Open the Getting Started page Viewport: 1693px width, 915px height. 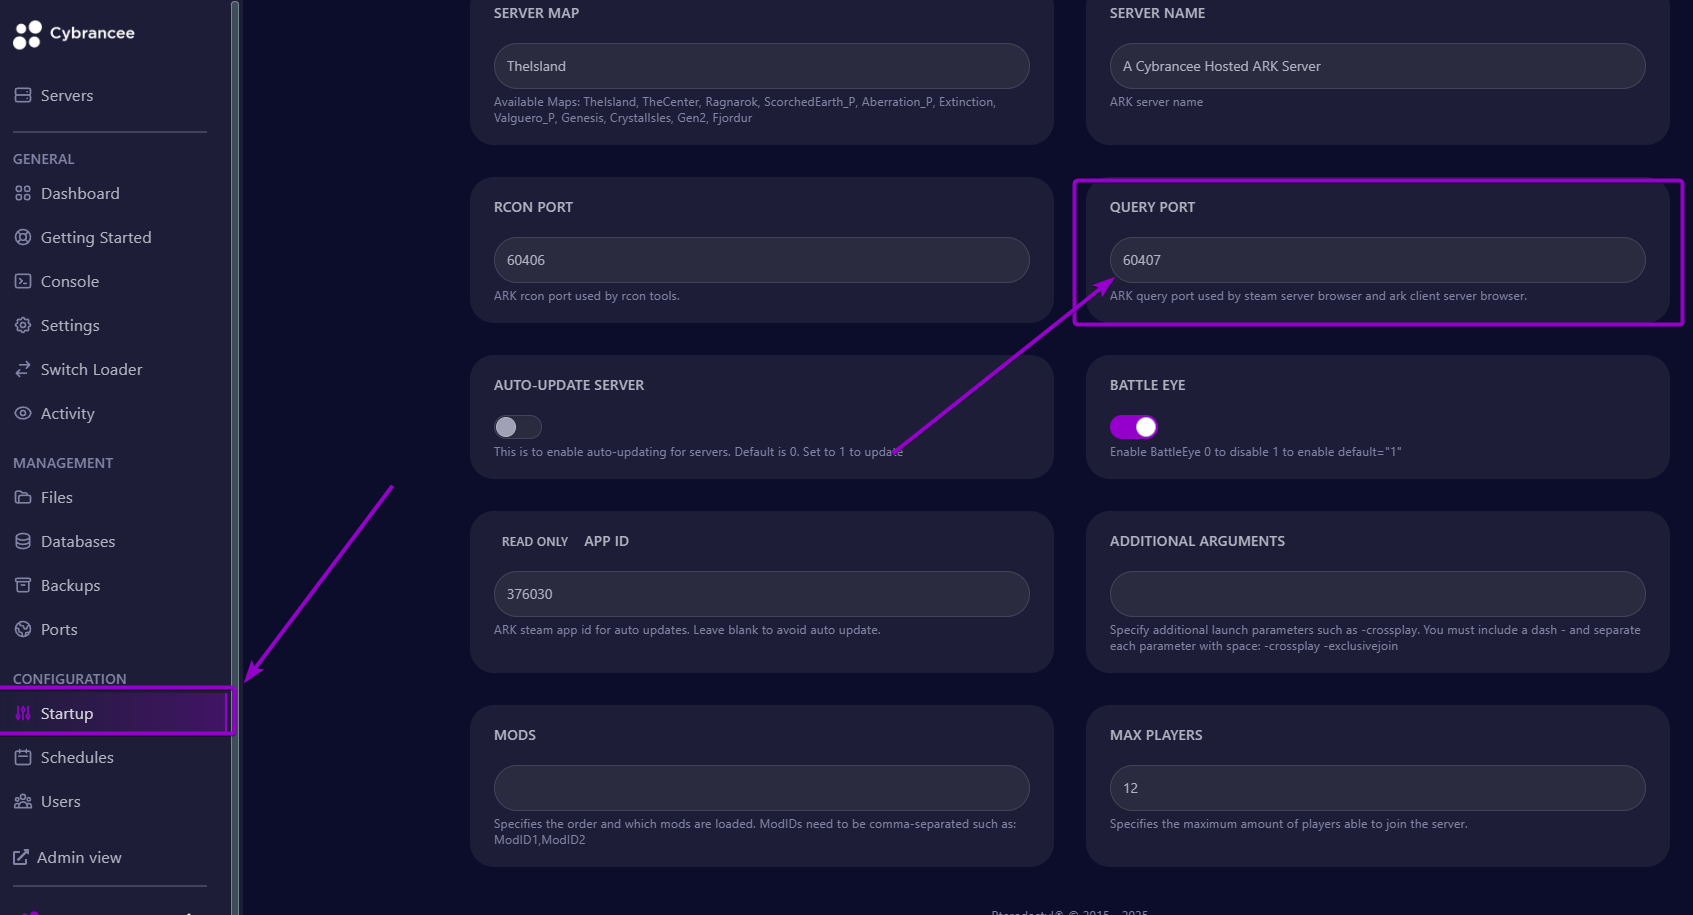[x=95, y=237]
